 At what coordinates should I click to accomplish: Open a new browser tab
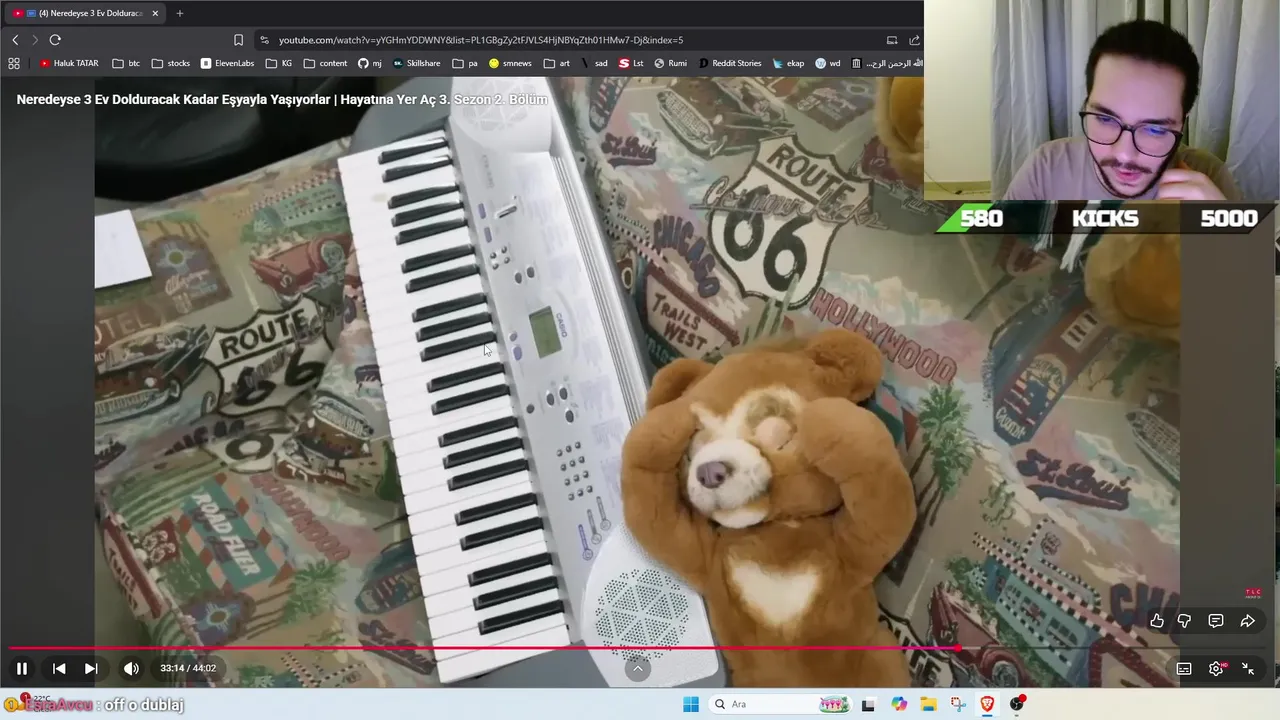[x=180, y=13]
